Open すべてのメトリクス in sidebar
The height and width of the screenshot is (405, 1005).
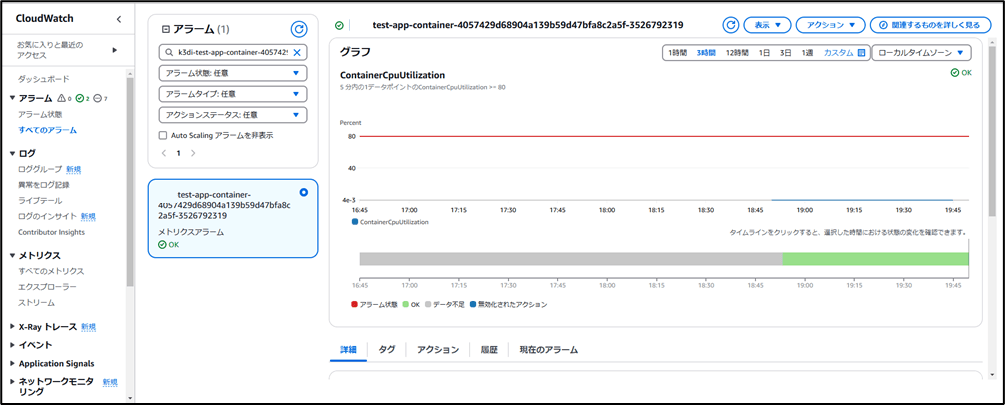[x=51, y=272]
